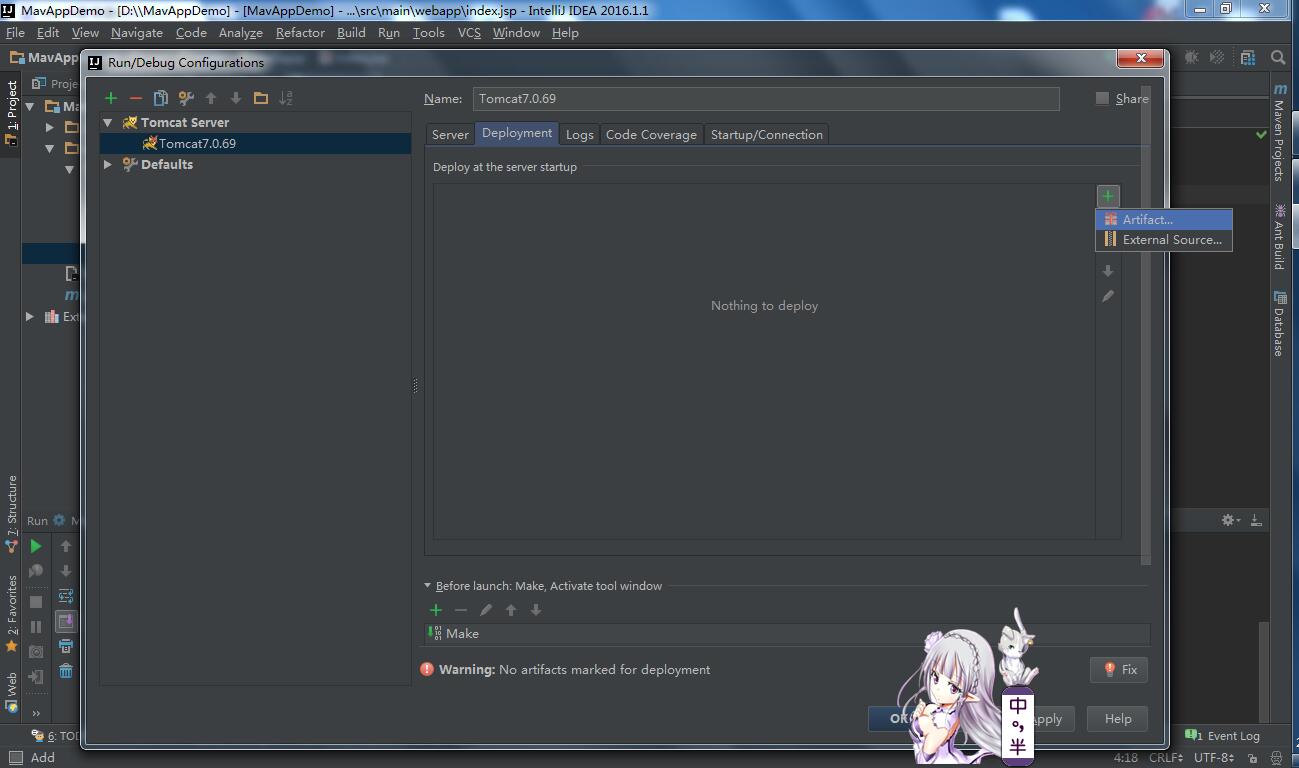
Task: Remove selected configuration with red minus
Action: (x=136, y=98)
